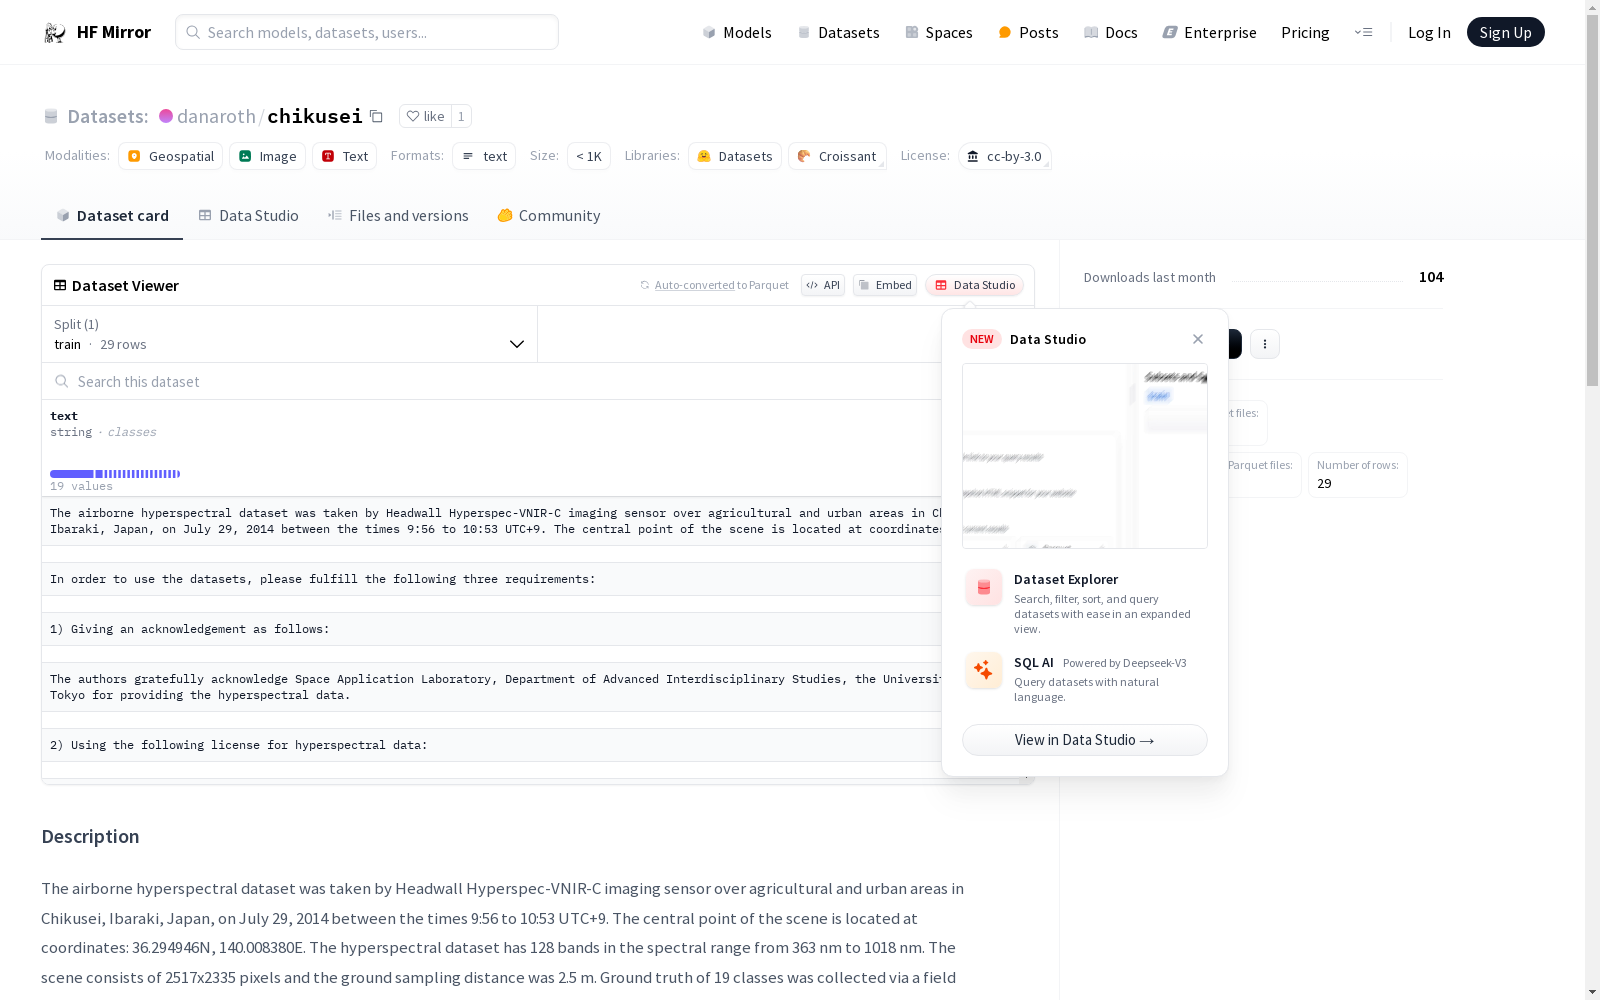Screen dimensions: 1600x1000
Task: Expand the Split train dropdown
Action: coord(289,334)
